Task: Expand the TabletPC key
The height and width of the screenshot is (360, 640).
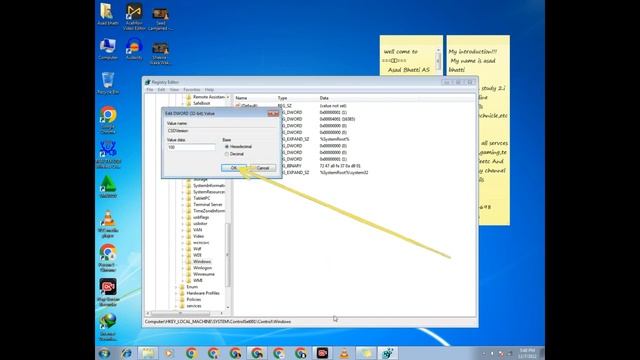Action: coord(183,198)
